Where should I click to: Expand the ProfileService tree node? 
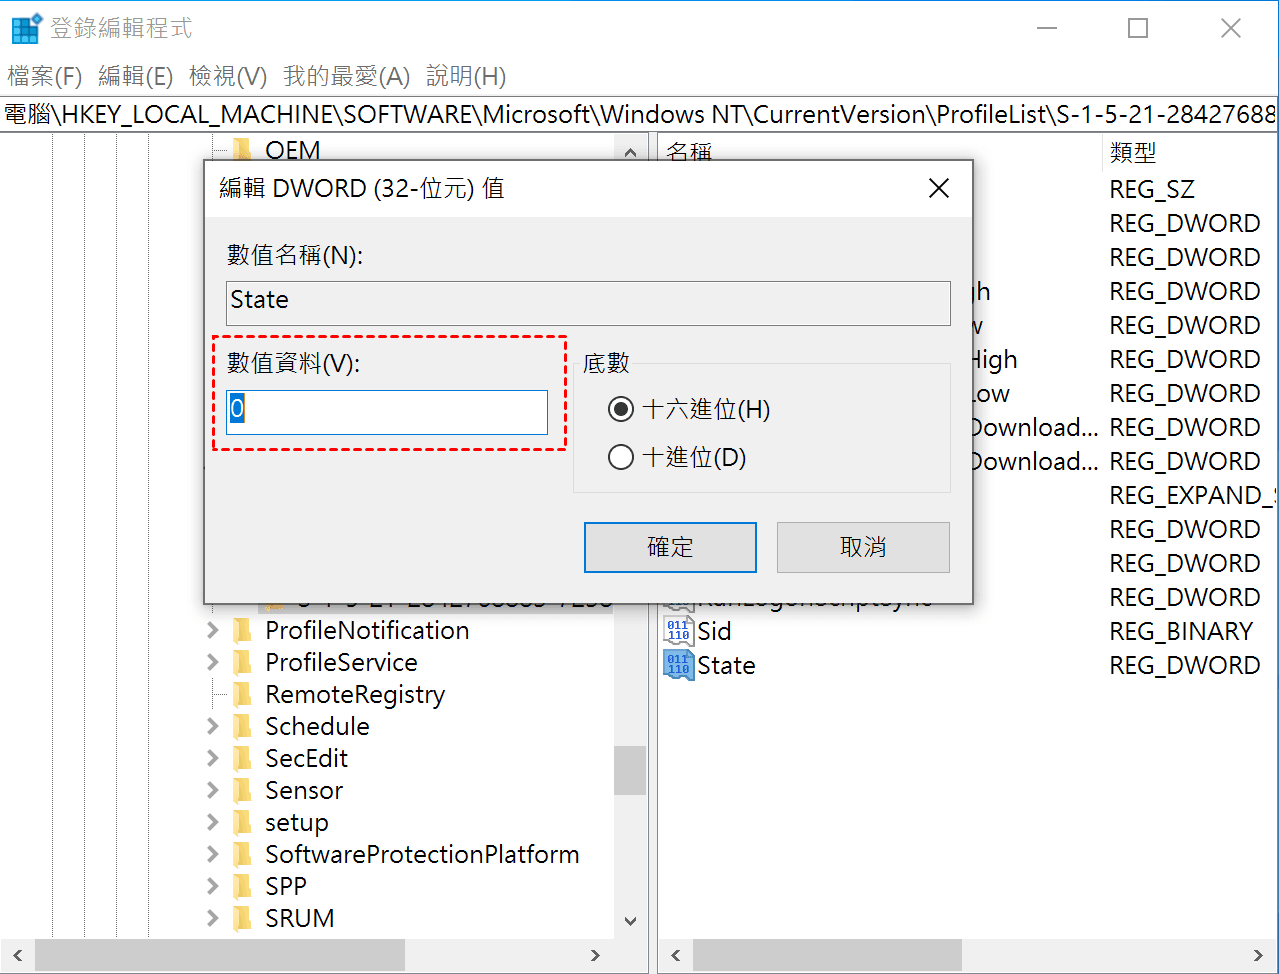point(212,662)
